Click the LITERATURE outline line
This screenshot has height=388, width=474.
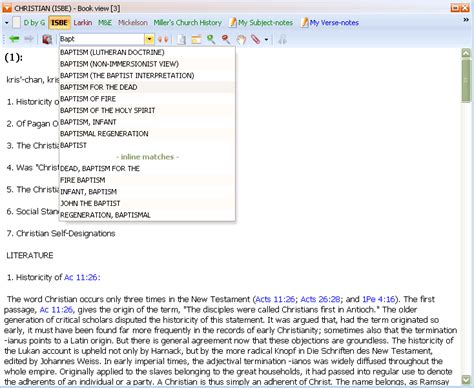[30, 255]
